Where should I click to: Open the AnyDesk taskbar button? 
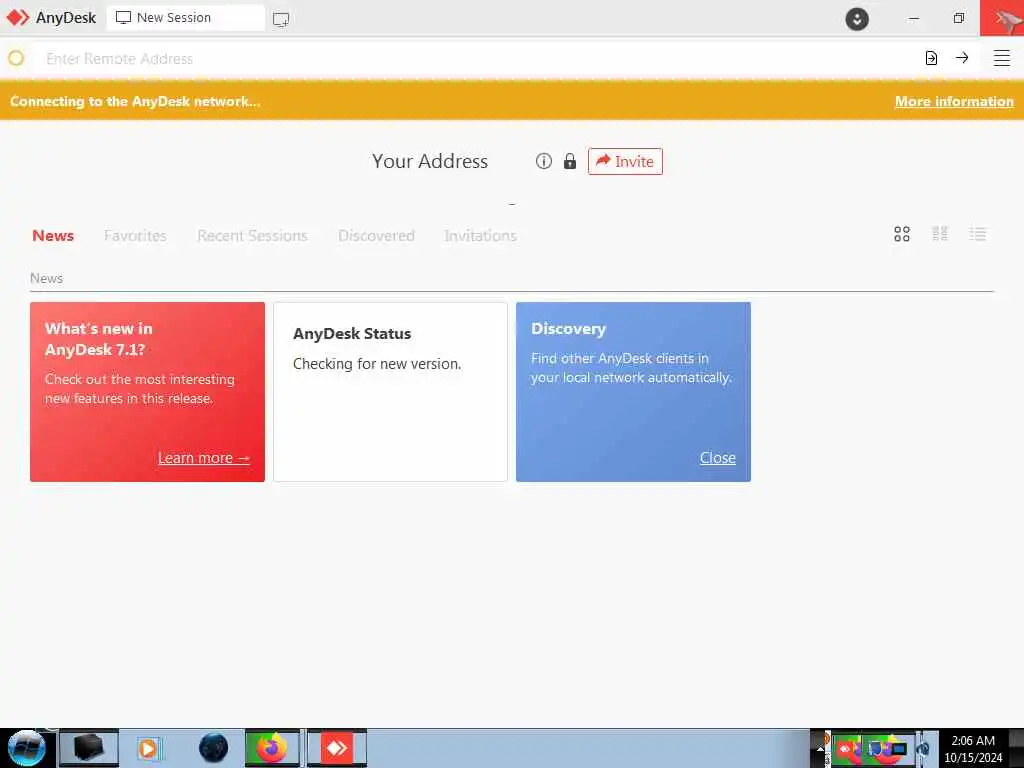pyautogui.click(x=337, y=748)
